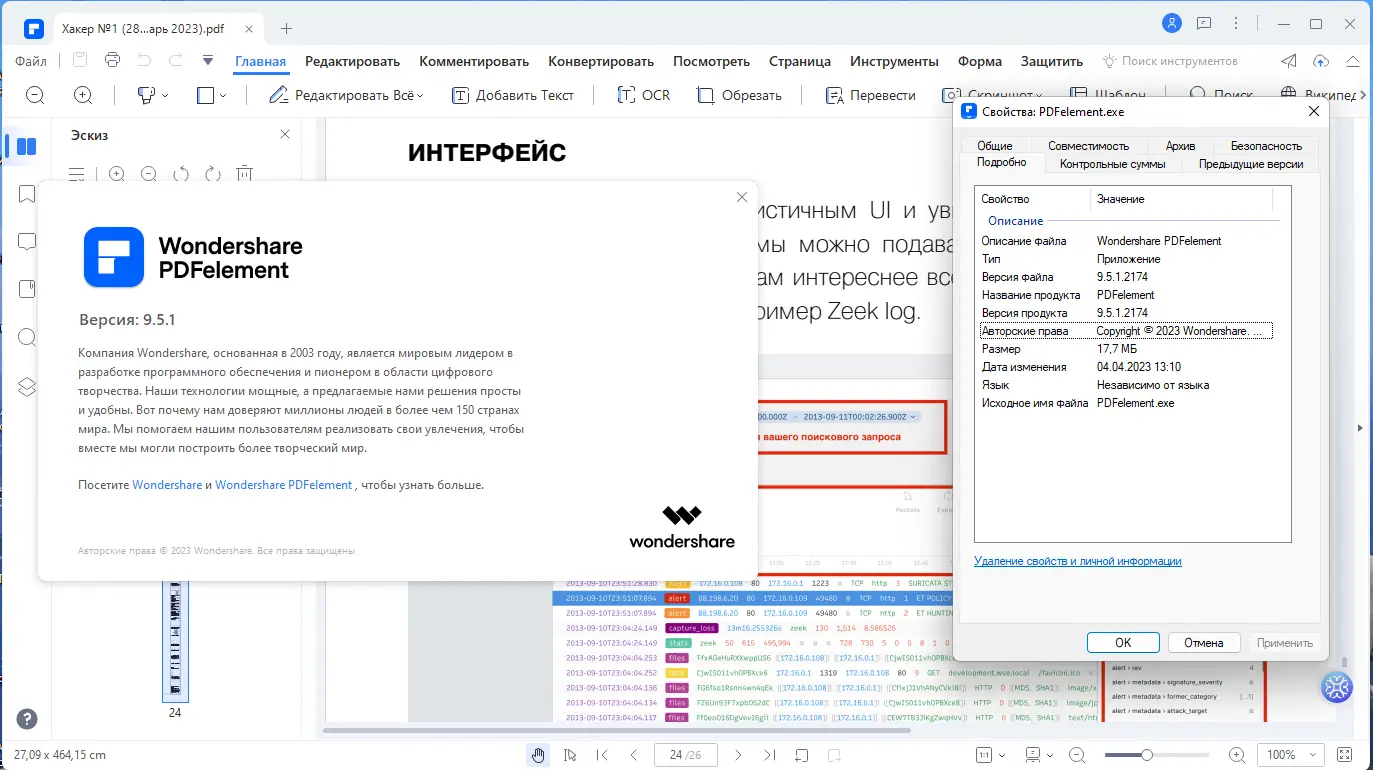Rotate page clockwise in Эскиз panel
The width and height of the screenshot is (1373, 770).
[x=213, y=174]
